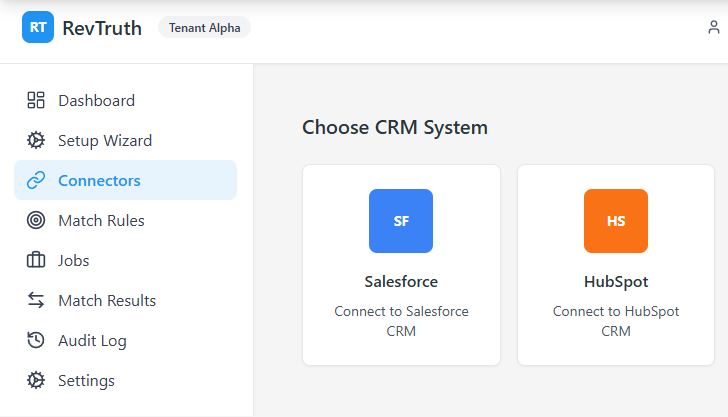
Task: Select the Salesforce CRM card
Action: pyautogui.click(x=401, y=265)
